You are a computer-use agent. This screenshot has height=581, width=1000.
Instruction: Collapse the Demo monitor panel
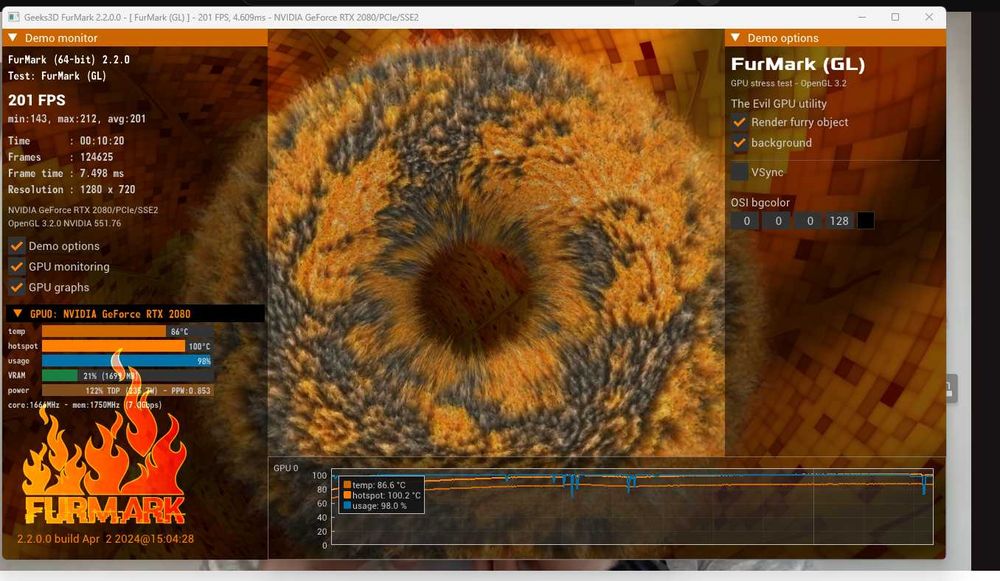12,38
